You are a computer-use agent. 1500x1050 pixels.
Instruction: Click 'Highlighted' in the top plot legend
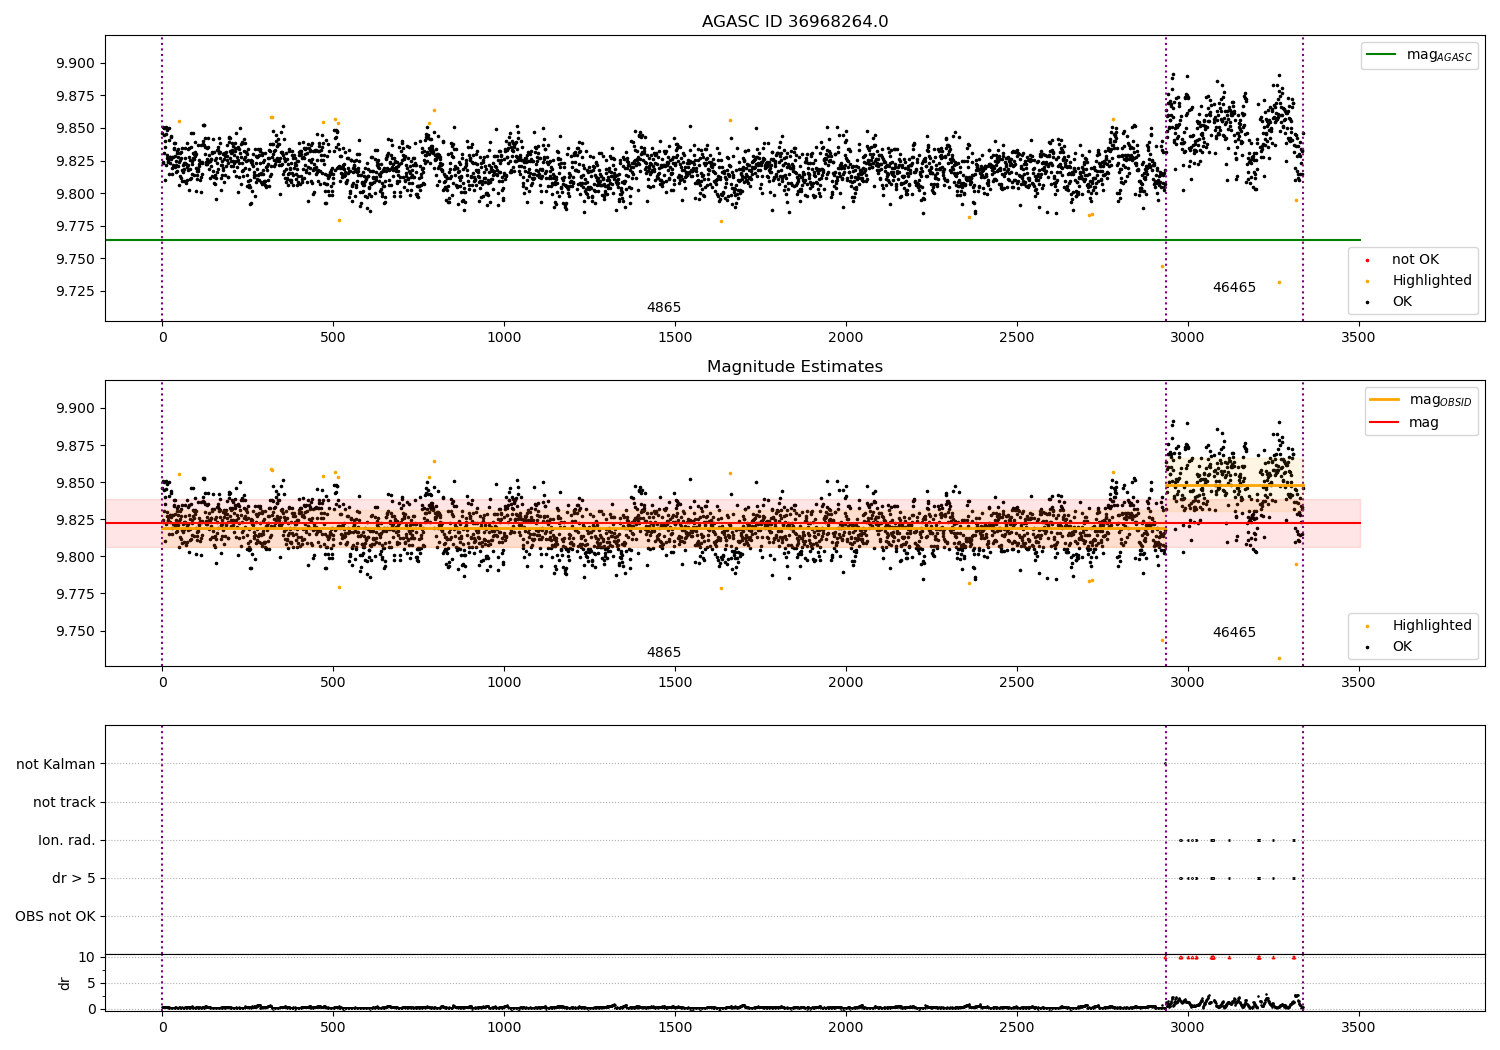pos(1420,280)
